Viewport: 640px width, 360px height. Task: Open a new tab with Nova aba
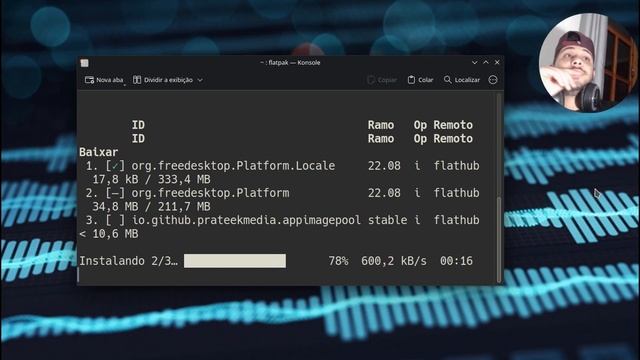click(104, 80)
